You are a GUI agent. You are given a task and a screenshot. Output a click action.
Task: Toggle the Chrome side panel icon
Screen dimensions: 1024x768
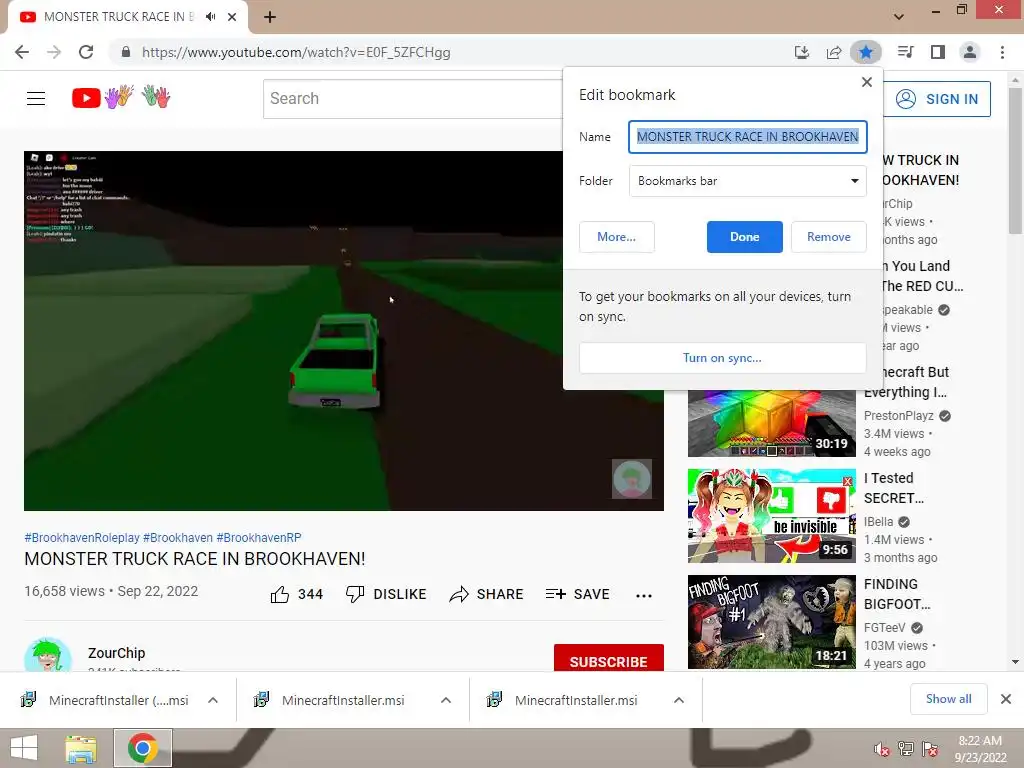click(x=938, y=52)
